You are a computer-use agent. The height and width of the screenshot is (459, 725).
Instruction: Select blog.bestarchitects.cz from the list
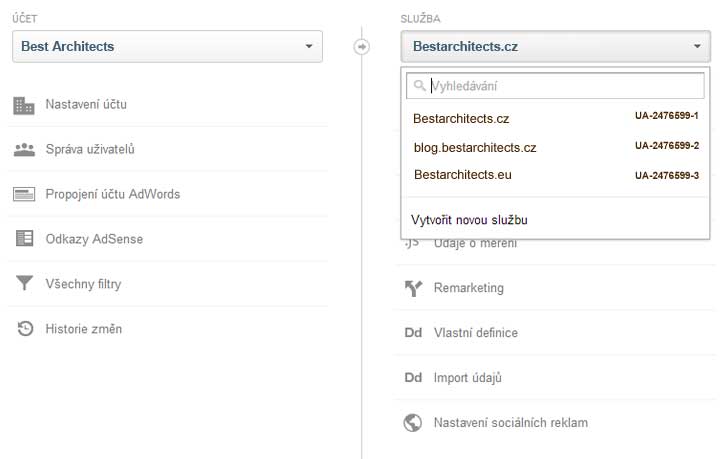[x=475, y=148]
